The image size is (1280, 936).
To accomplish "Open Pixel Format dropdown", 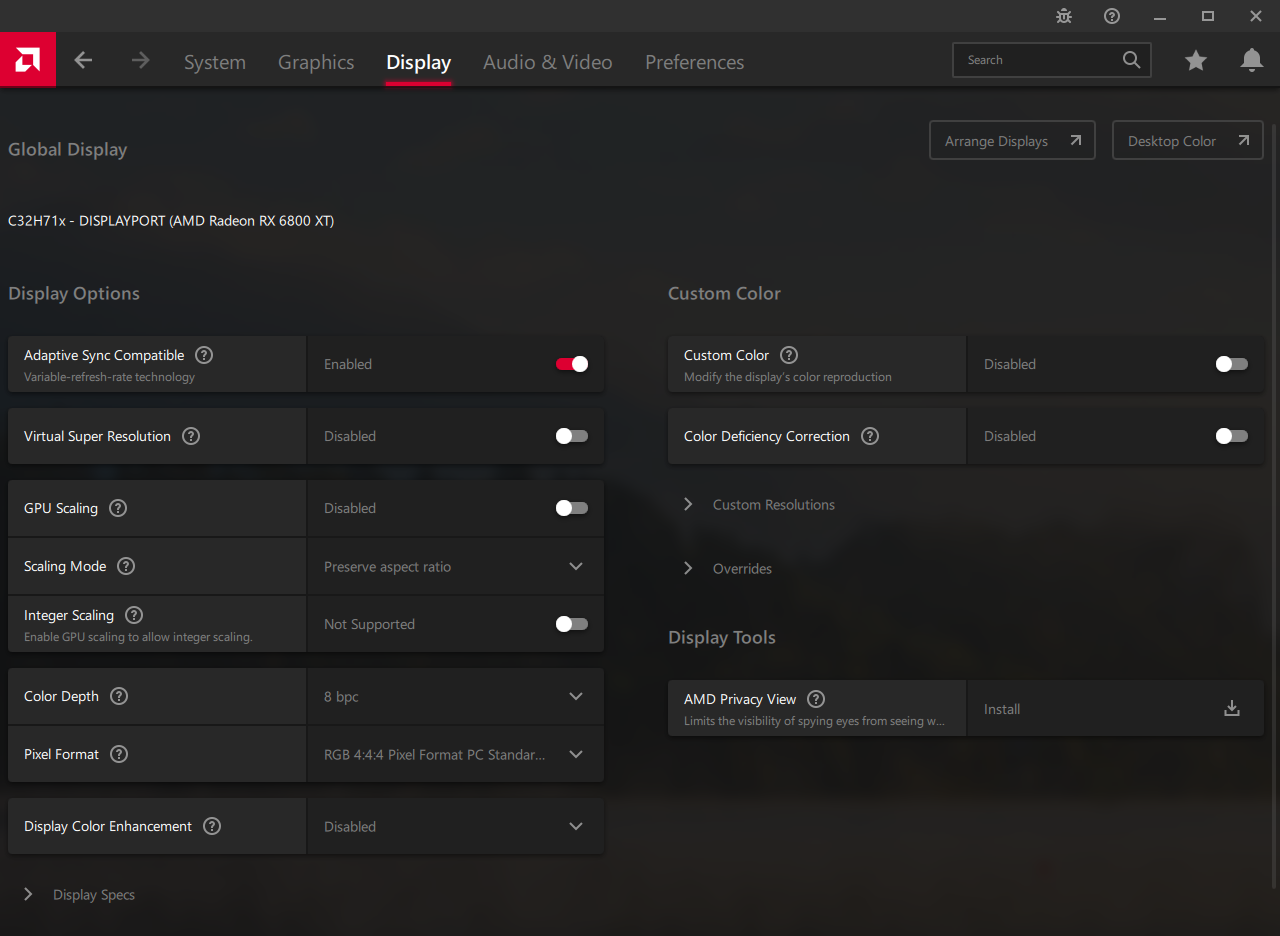I will coord(455,754).
